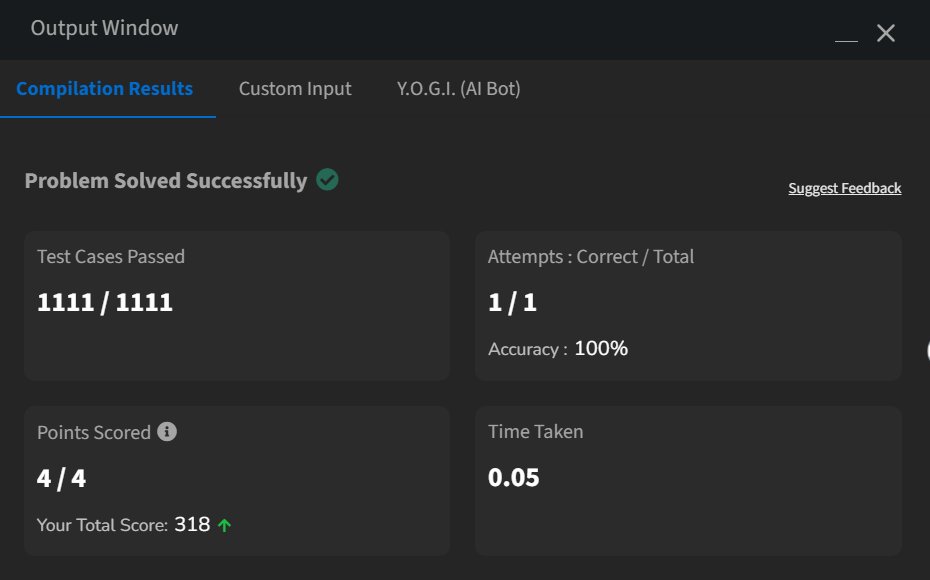
Task: Click the Your Total Score 318 text
Action: click(123, 525)
